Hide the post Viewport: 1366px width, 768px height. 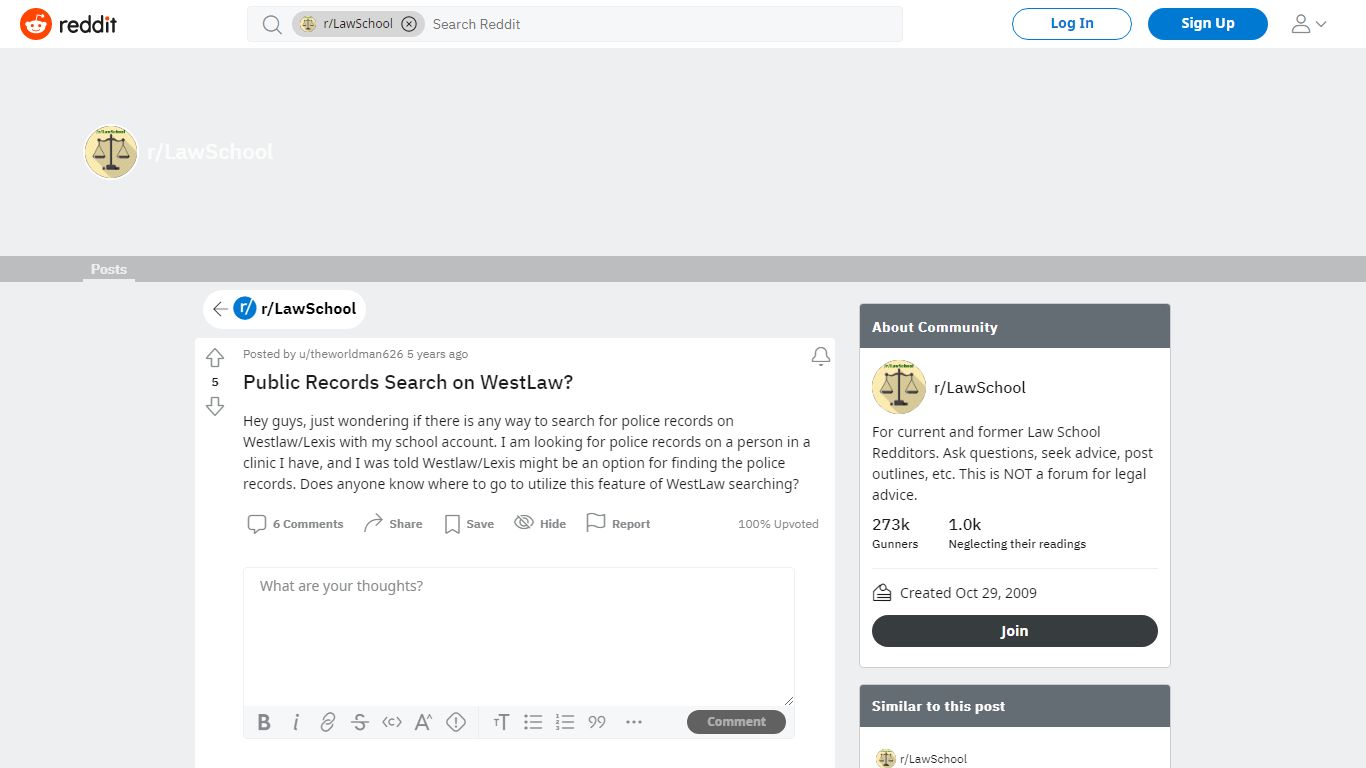pyautogui.click(x=540, y=524)
